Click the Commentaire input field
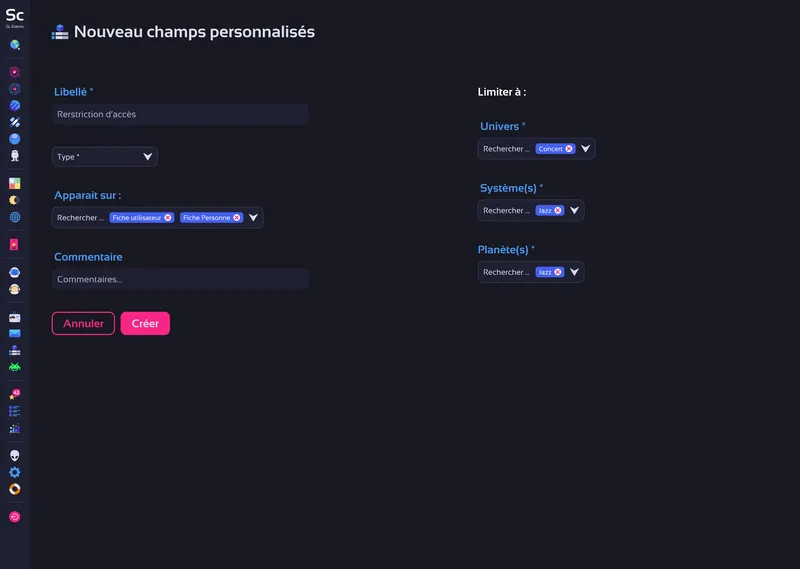The height and width of the screenshot is (569, 800). coord(180,279)
